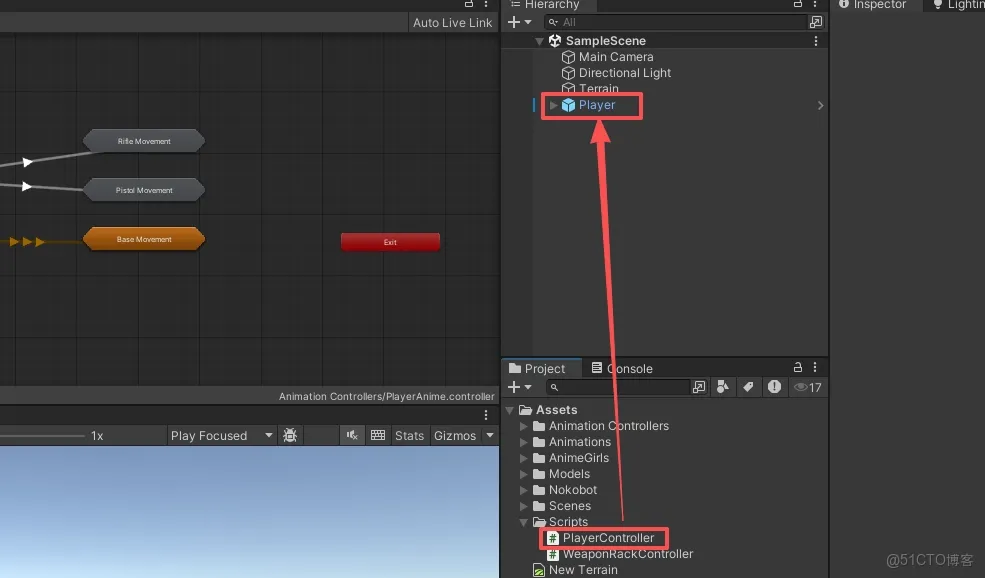Image resolution: width=985 pixels, height=578 pixels.
Task: Toggle Auto Live Link in the Animator
Action: (x=452, y=22)
